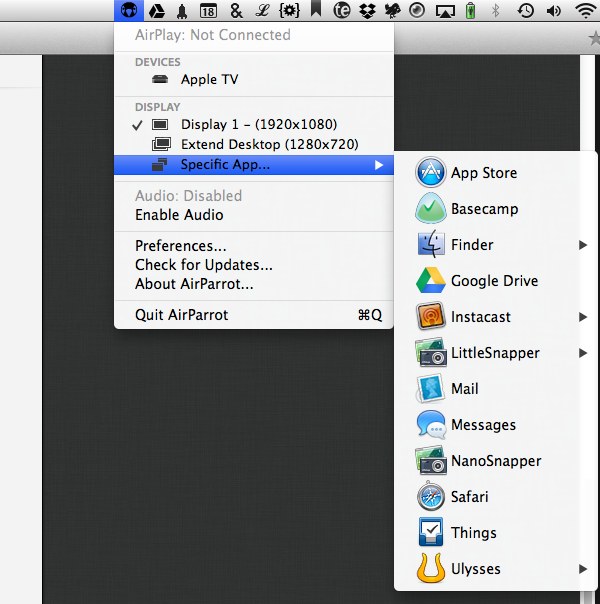Select Safari label in the app list
600x604 pixels.
pos(469,497)
